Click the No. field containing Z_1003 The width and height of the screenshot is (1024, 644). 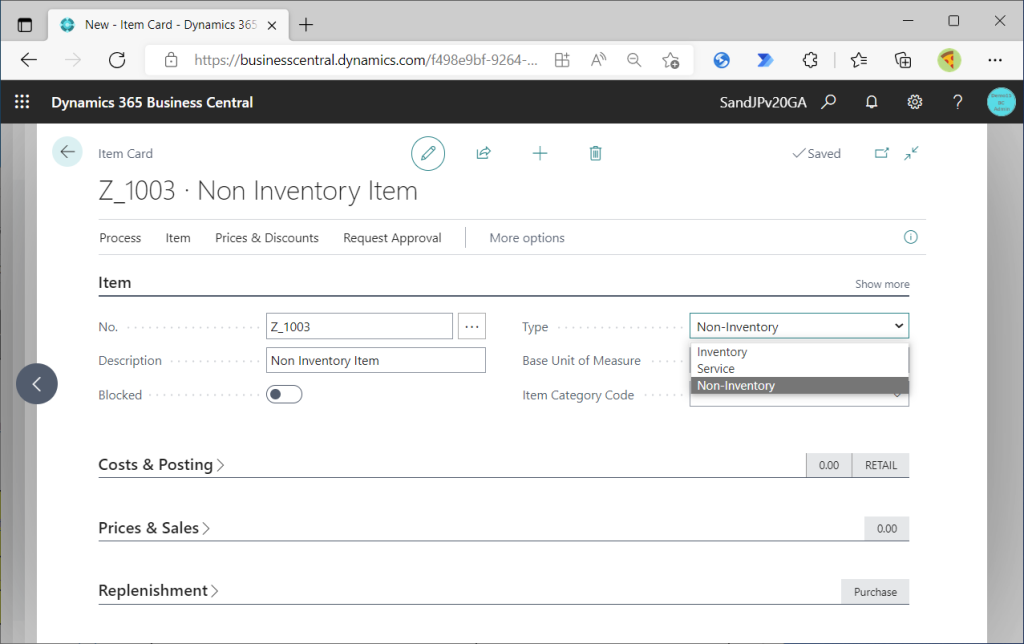[359, 326]
